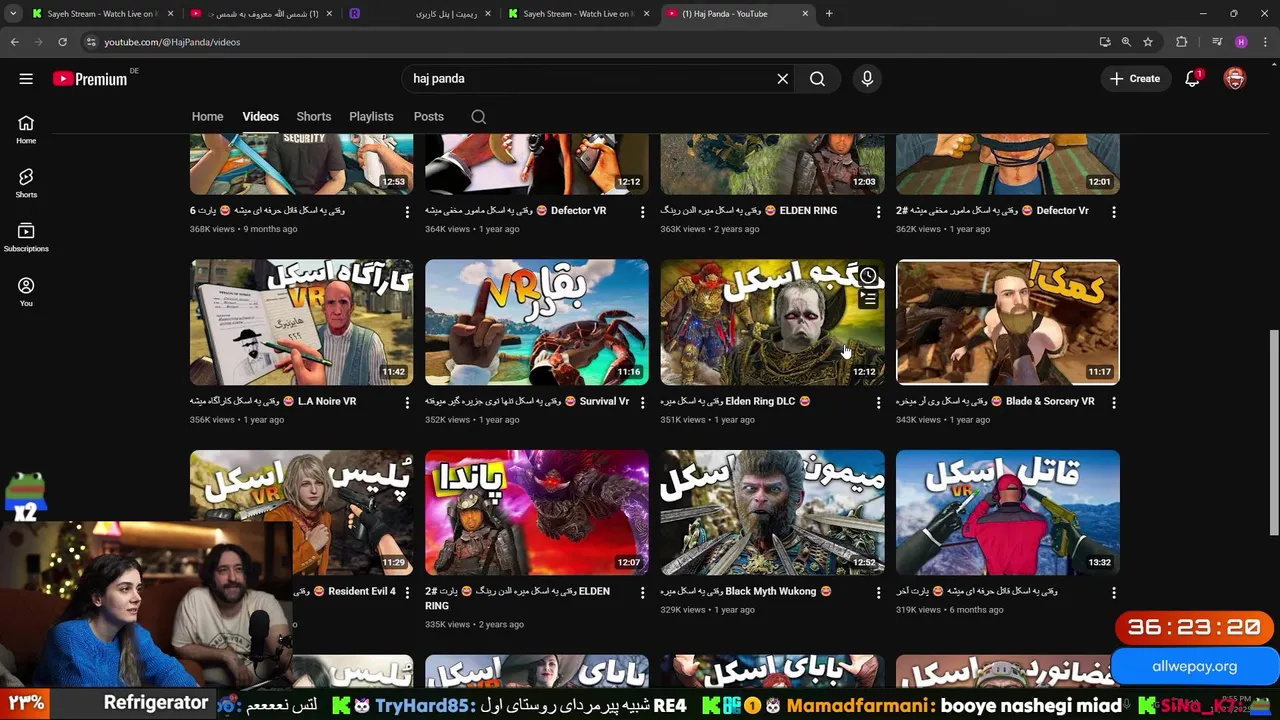Screen dimensions: 1280x720
Task: Switch to the ریمیت browser tab
Action: (x=418, y=14)
